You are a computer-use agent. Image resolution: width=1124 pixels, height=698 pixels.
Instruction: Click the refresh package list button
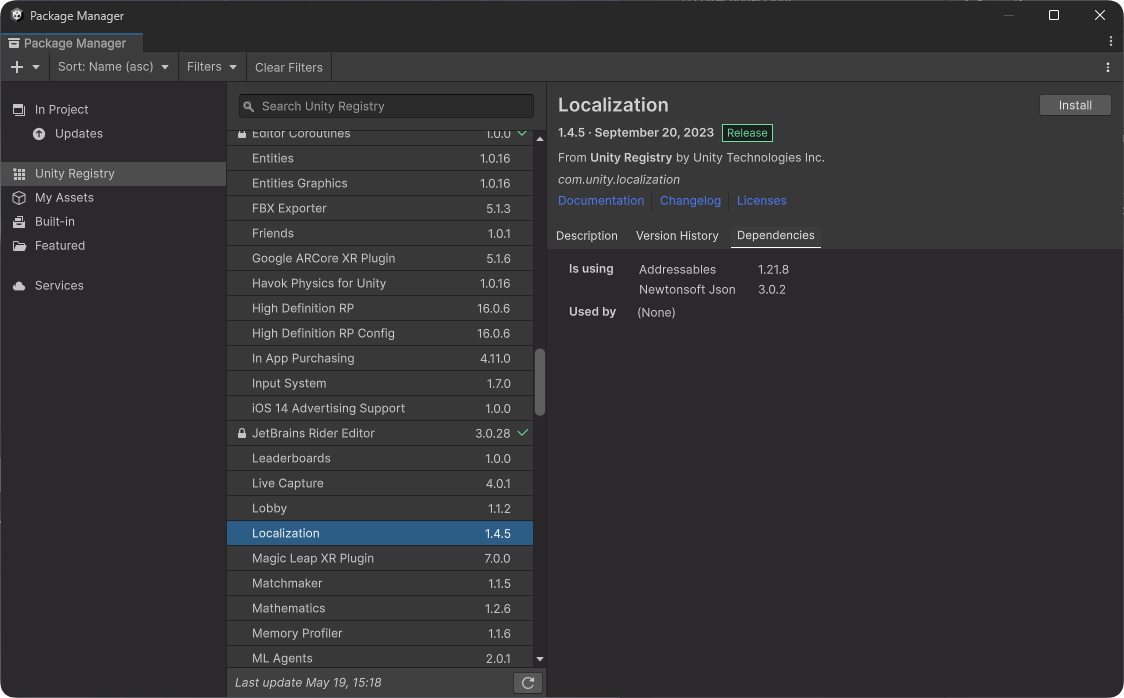pyautogui.click(x=528, y=683)
